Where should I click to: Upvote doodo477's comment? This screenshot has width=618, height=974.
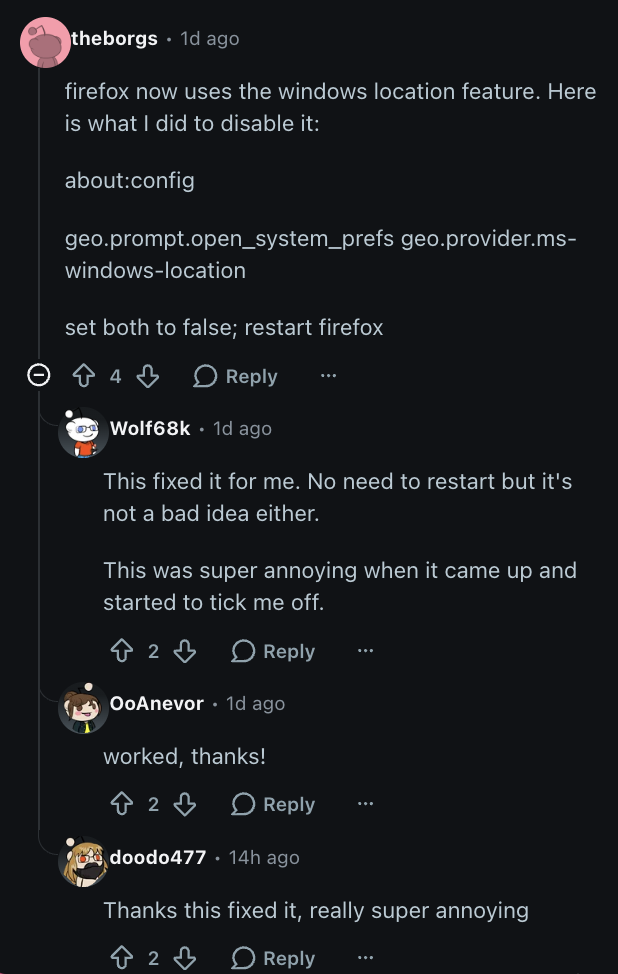122,958
